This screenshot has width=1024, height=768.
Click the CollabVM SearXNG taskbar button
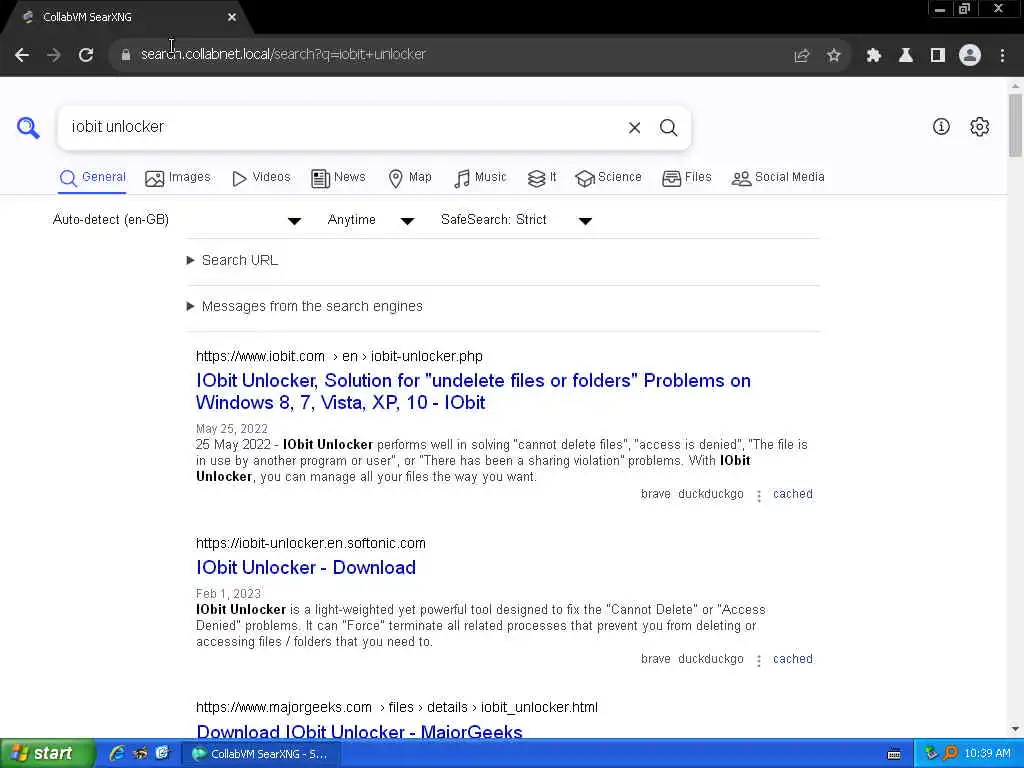(x=260, y=754)
